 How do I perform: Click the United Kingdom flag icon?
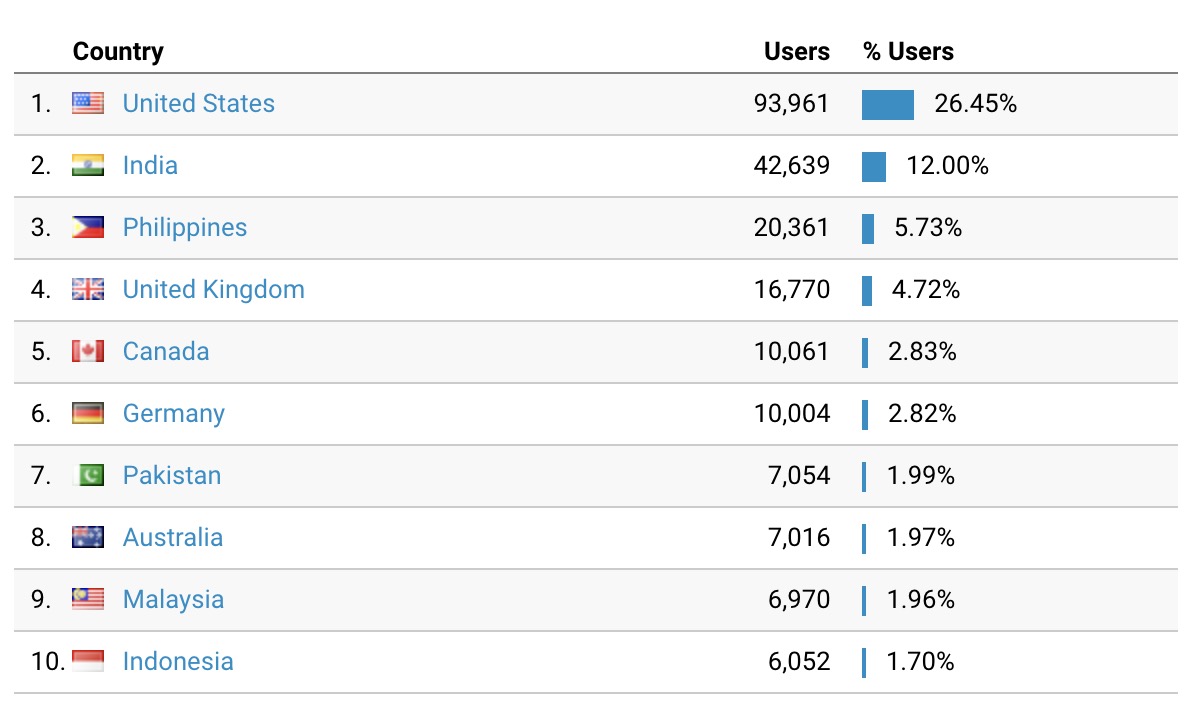[88, 289]
